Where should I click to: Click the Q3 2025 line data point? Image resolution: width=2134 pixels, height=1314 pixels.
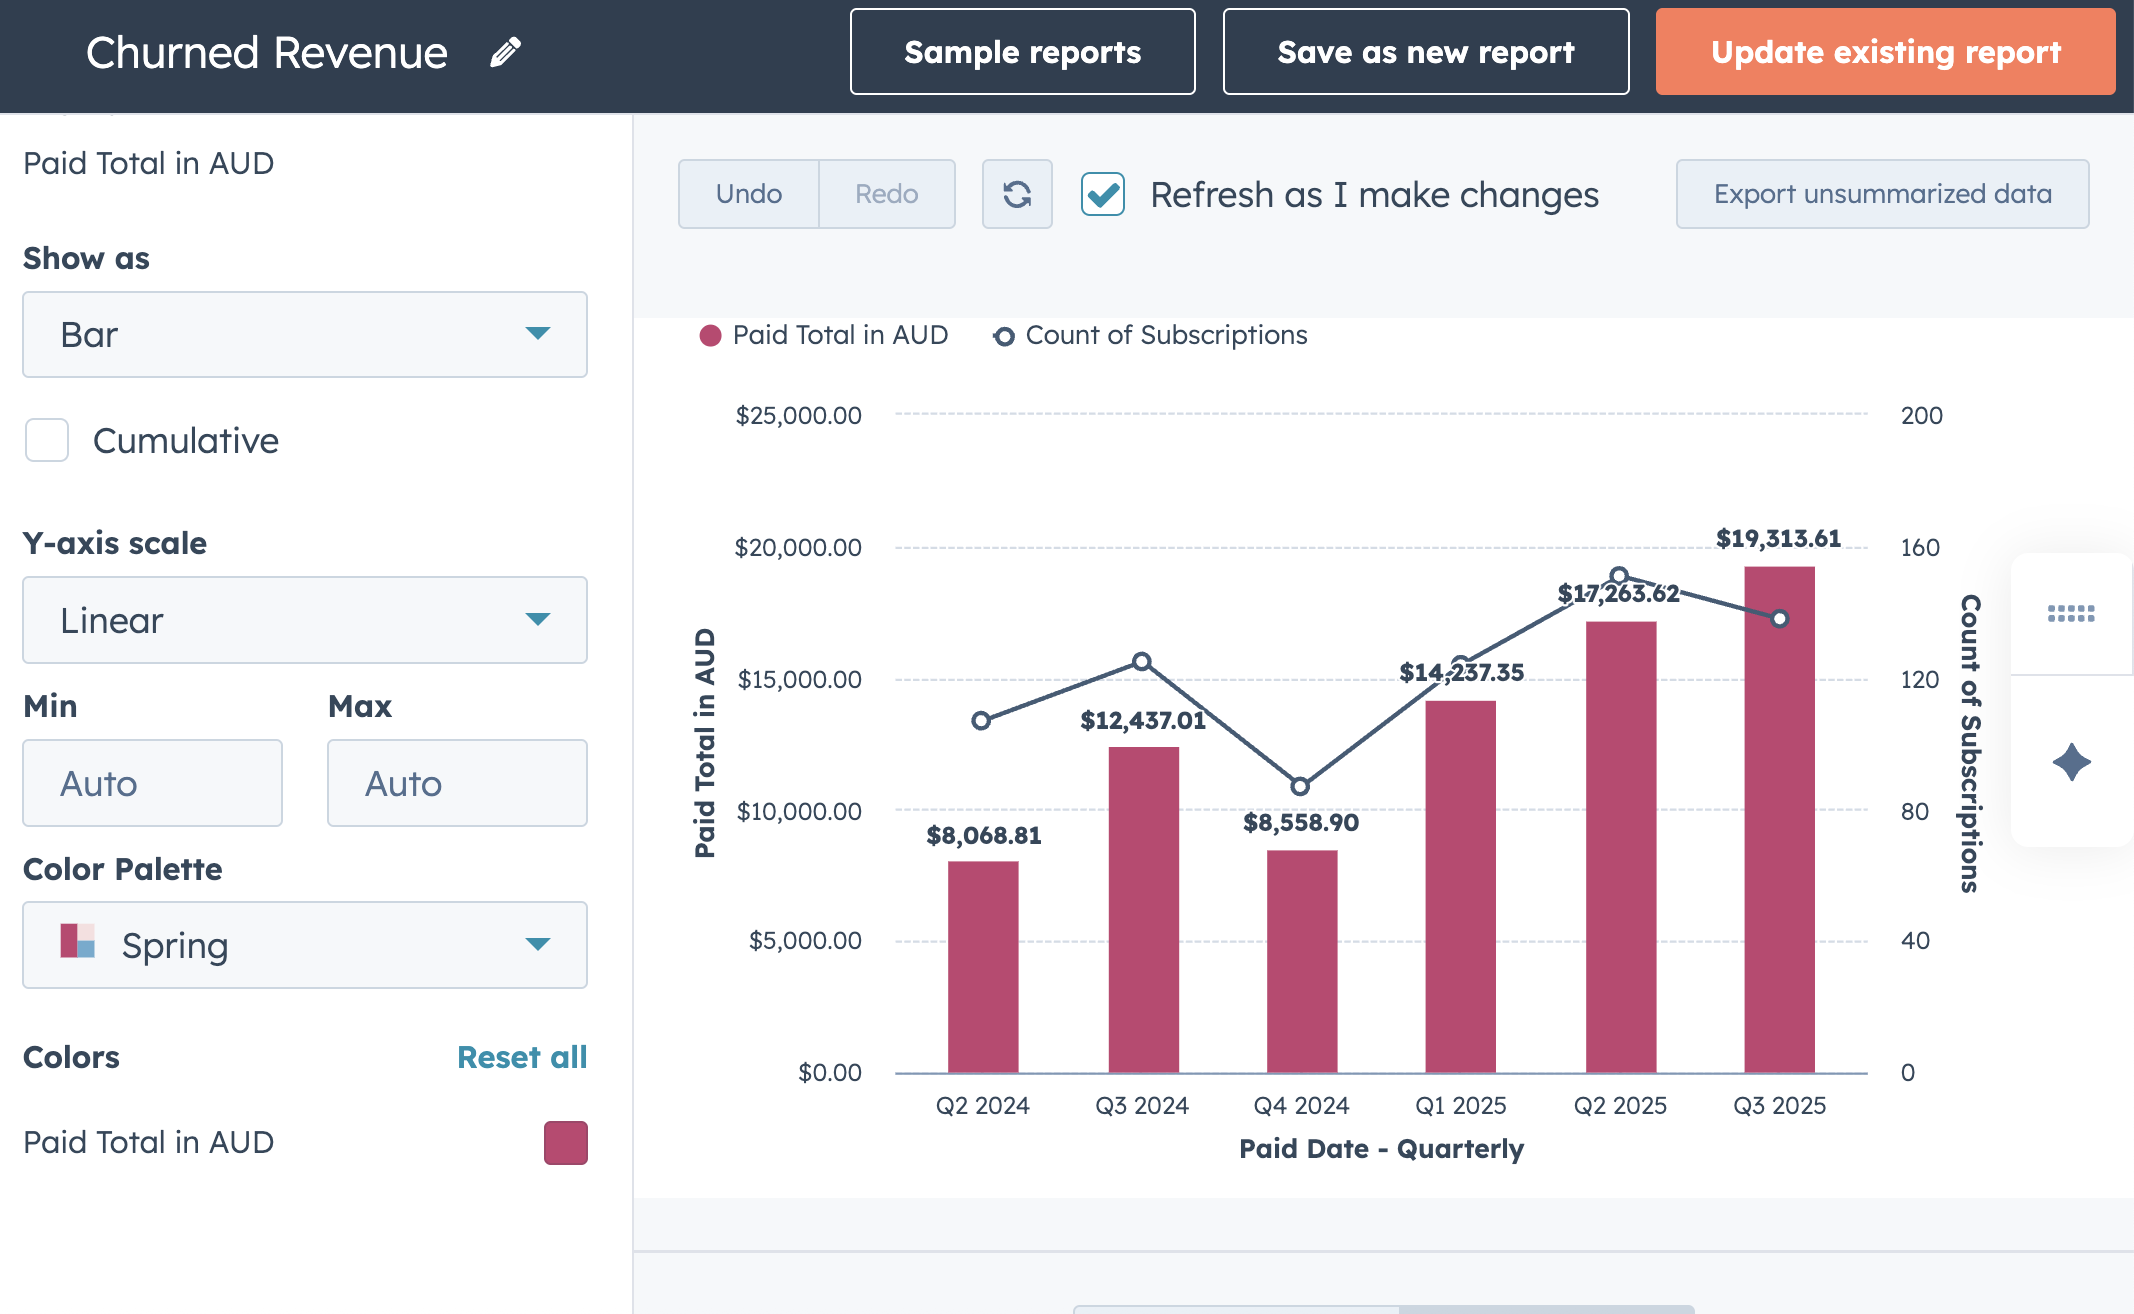[x=1779, y=619]
